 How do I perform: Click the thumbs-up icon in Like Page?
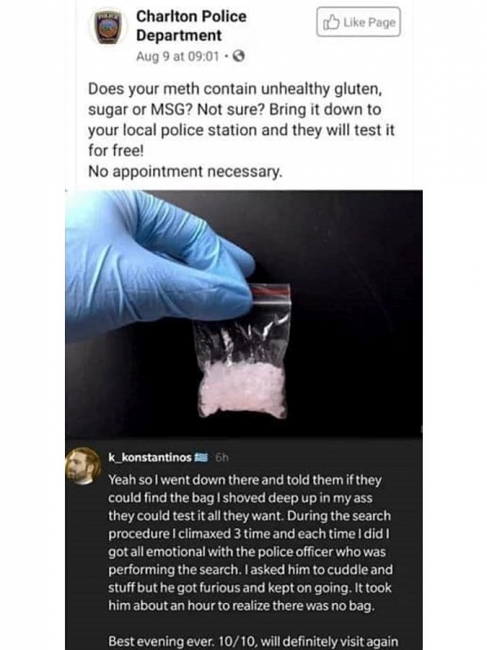click(x=331, y=22)
